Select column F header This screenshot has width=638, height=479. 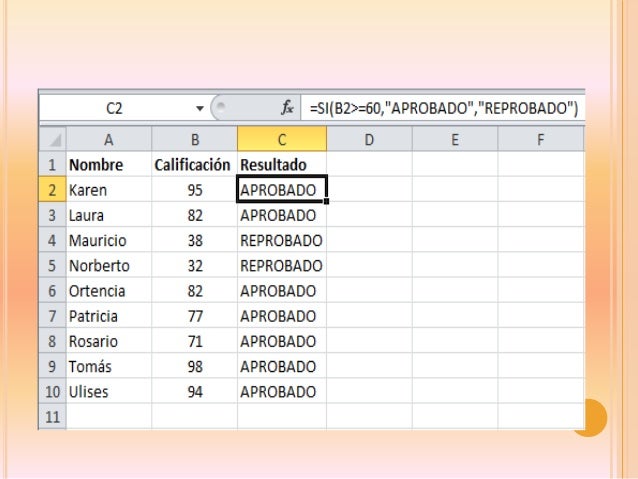pyautogui.click(x=540, y=139)
